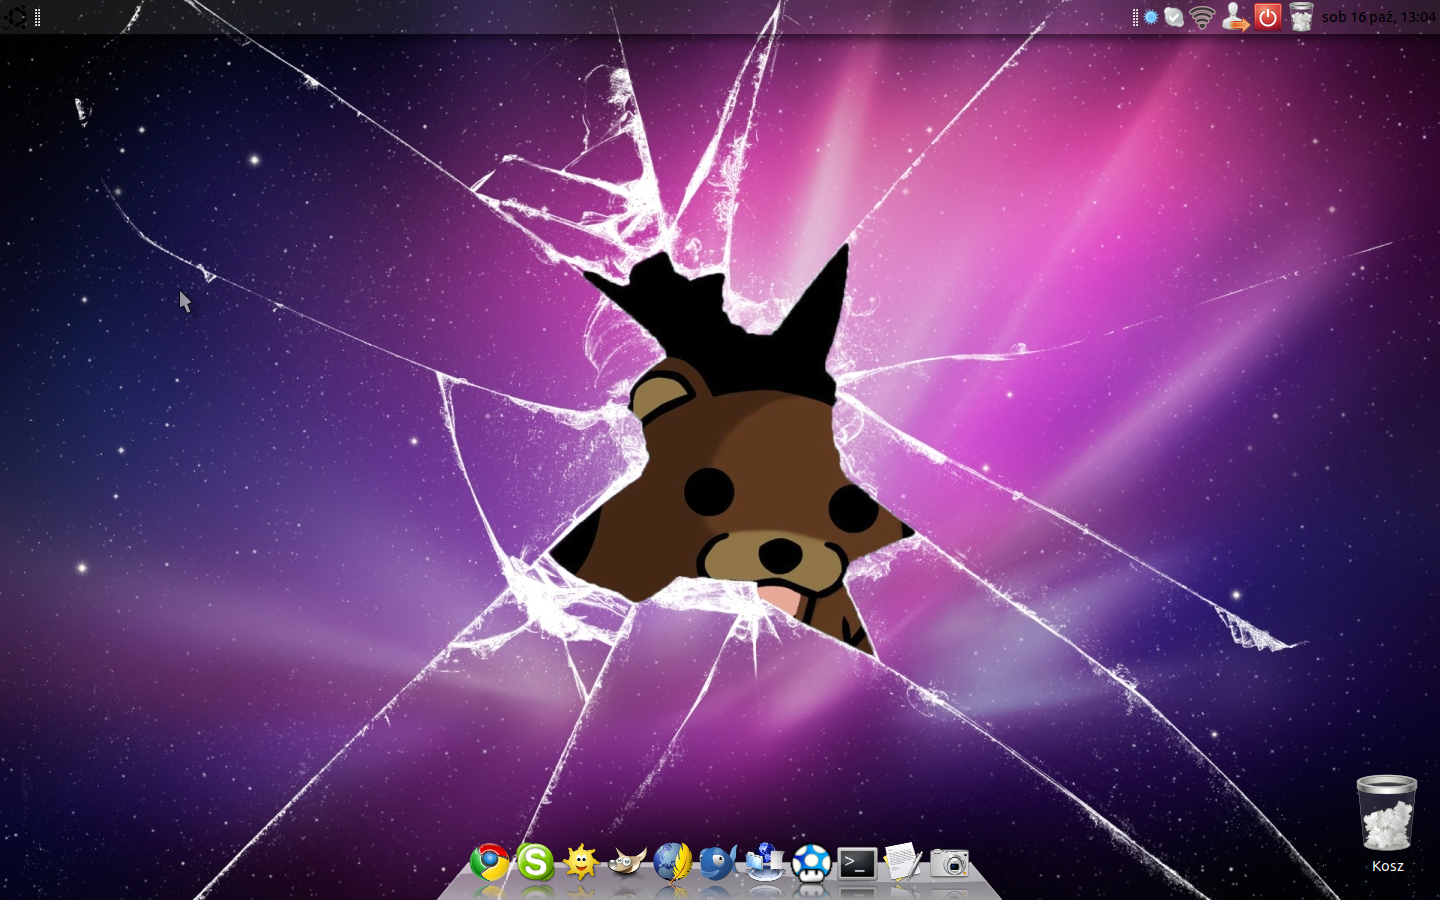
Task: Open the Terminal from the dock
Action: click(x=857, y=863)
